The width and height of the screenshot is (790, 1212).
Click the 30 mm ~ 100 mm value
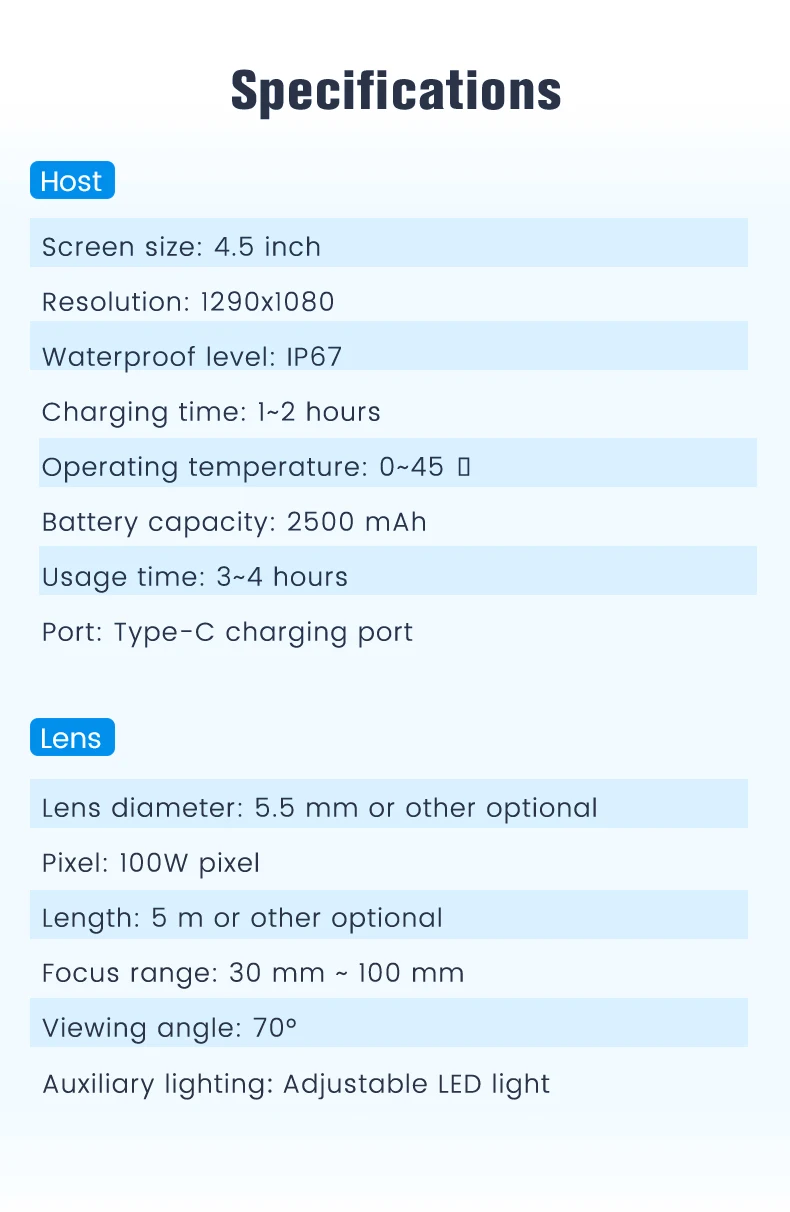[x=346, y=973]
